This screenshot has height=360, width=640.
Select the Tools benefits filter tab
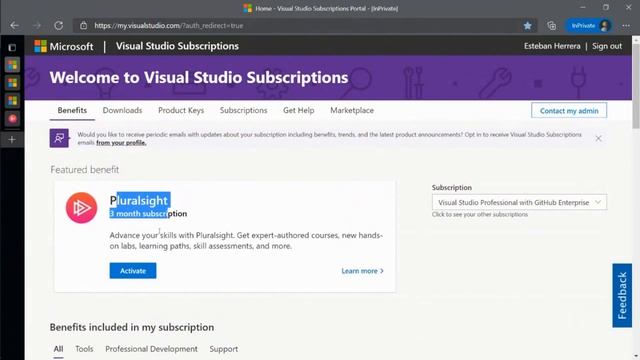click(x=84, y=349)
